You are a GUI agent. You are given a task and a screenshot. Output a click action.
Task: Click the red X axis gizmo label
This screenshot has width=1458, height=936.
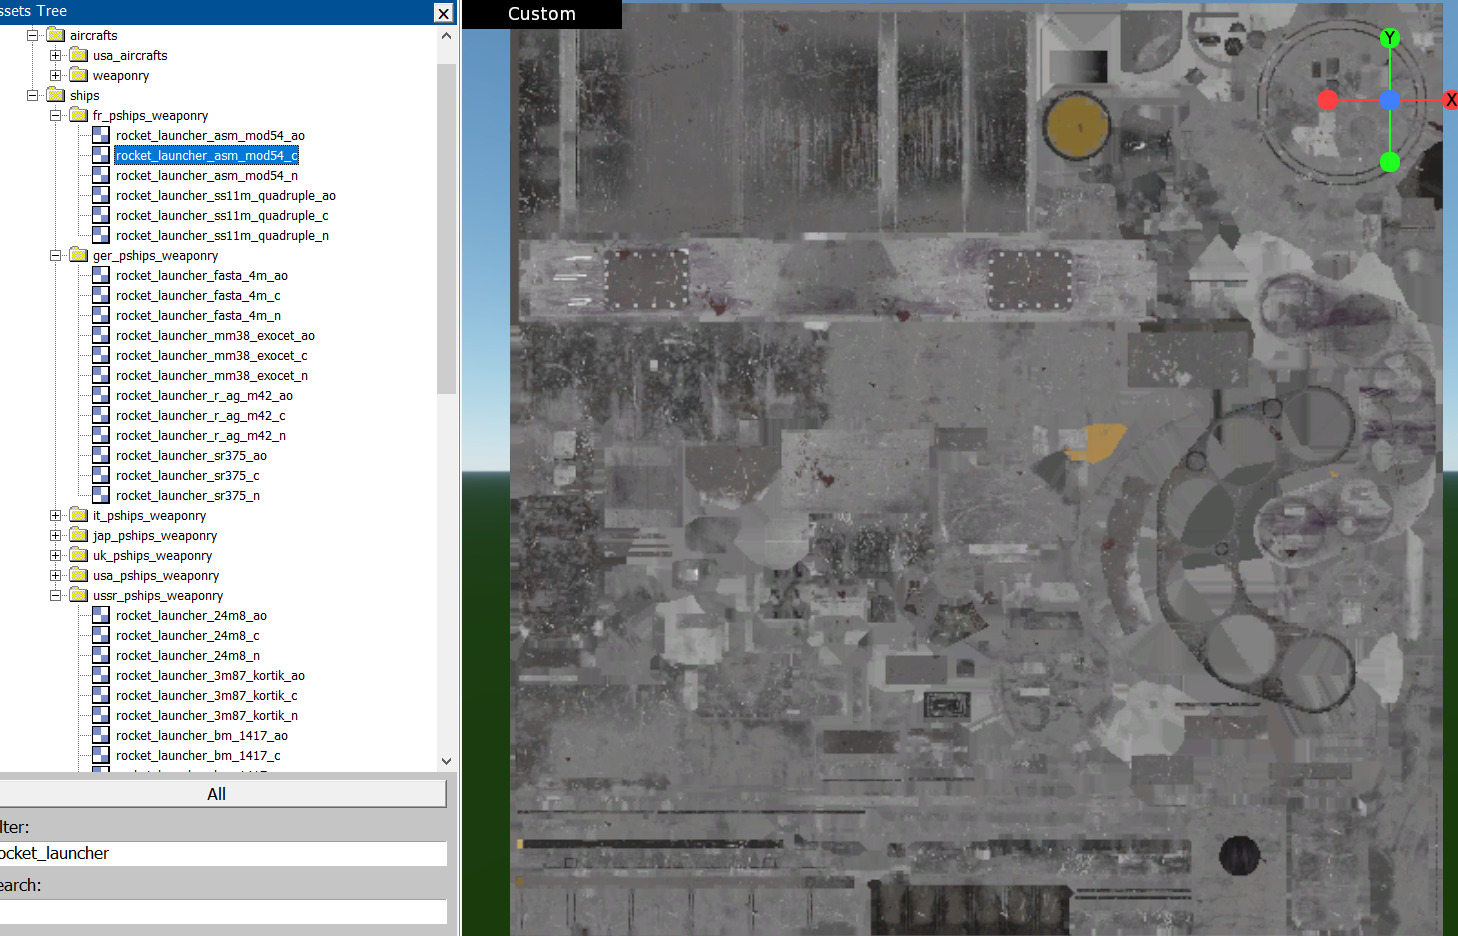click(1450, 100)
